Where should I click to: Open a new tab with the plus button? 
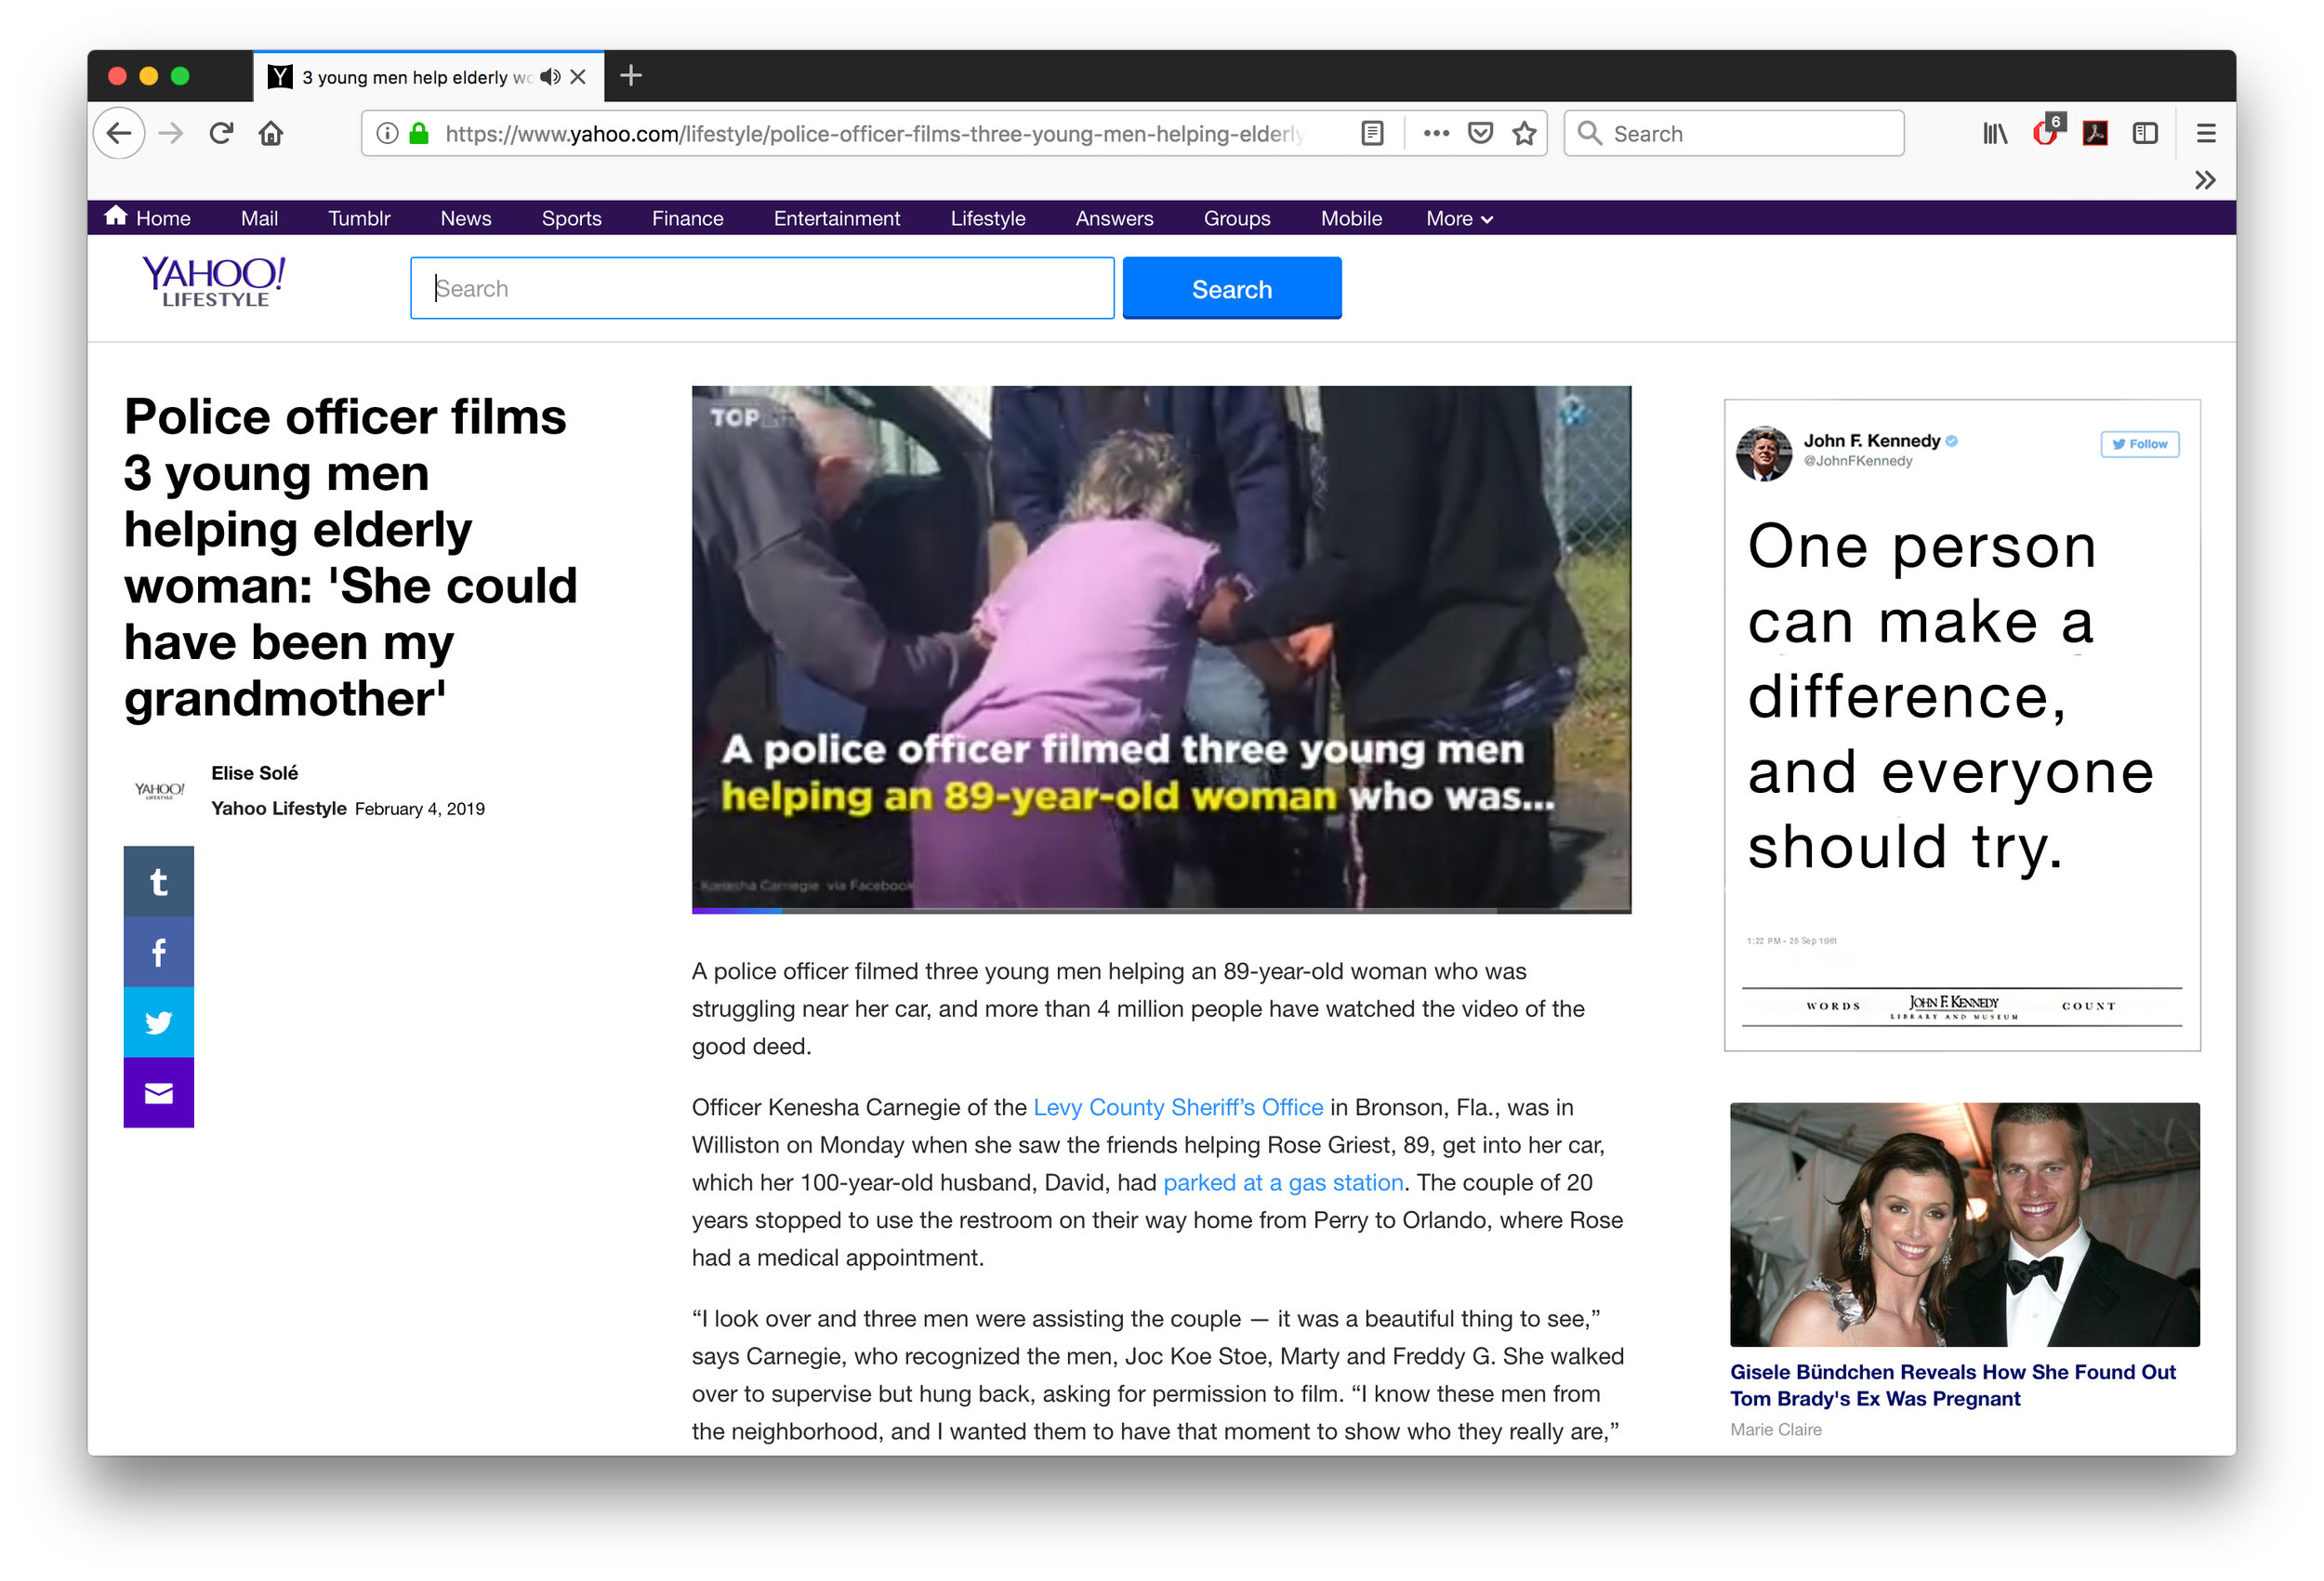(631, 75)
